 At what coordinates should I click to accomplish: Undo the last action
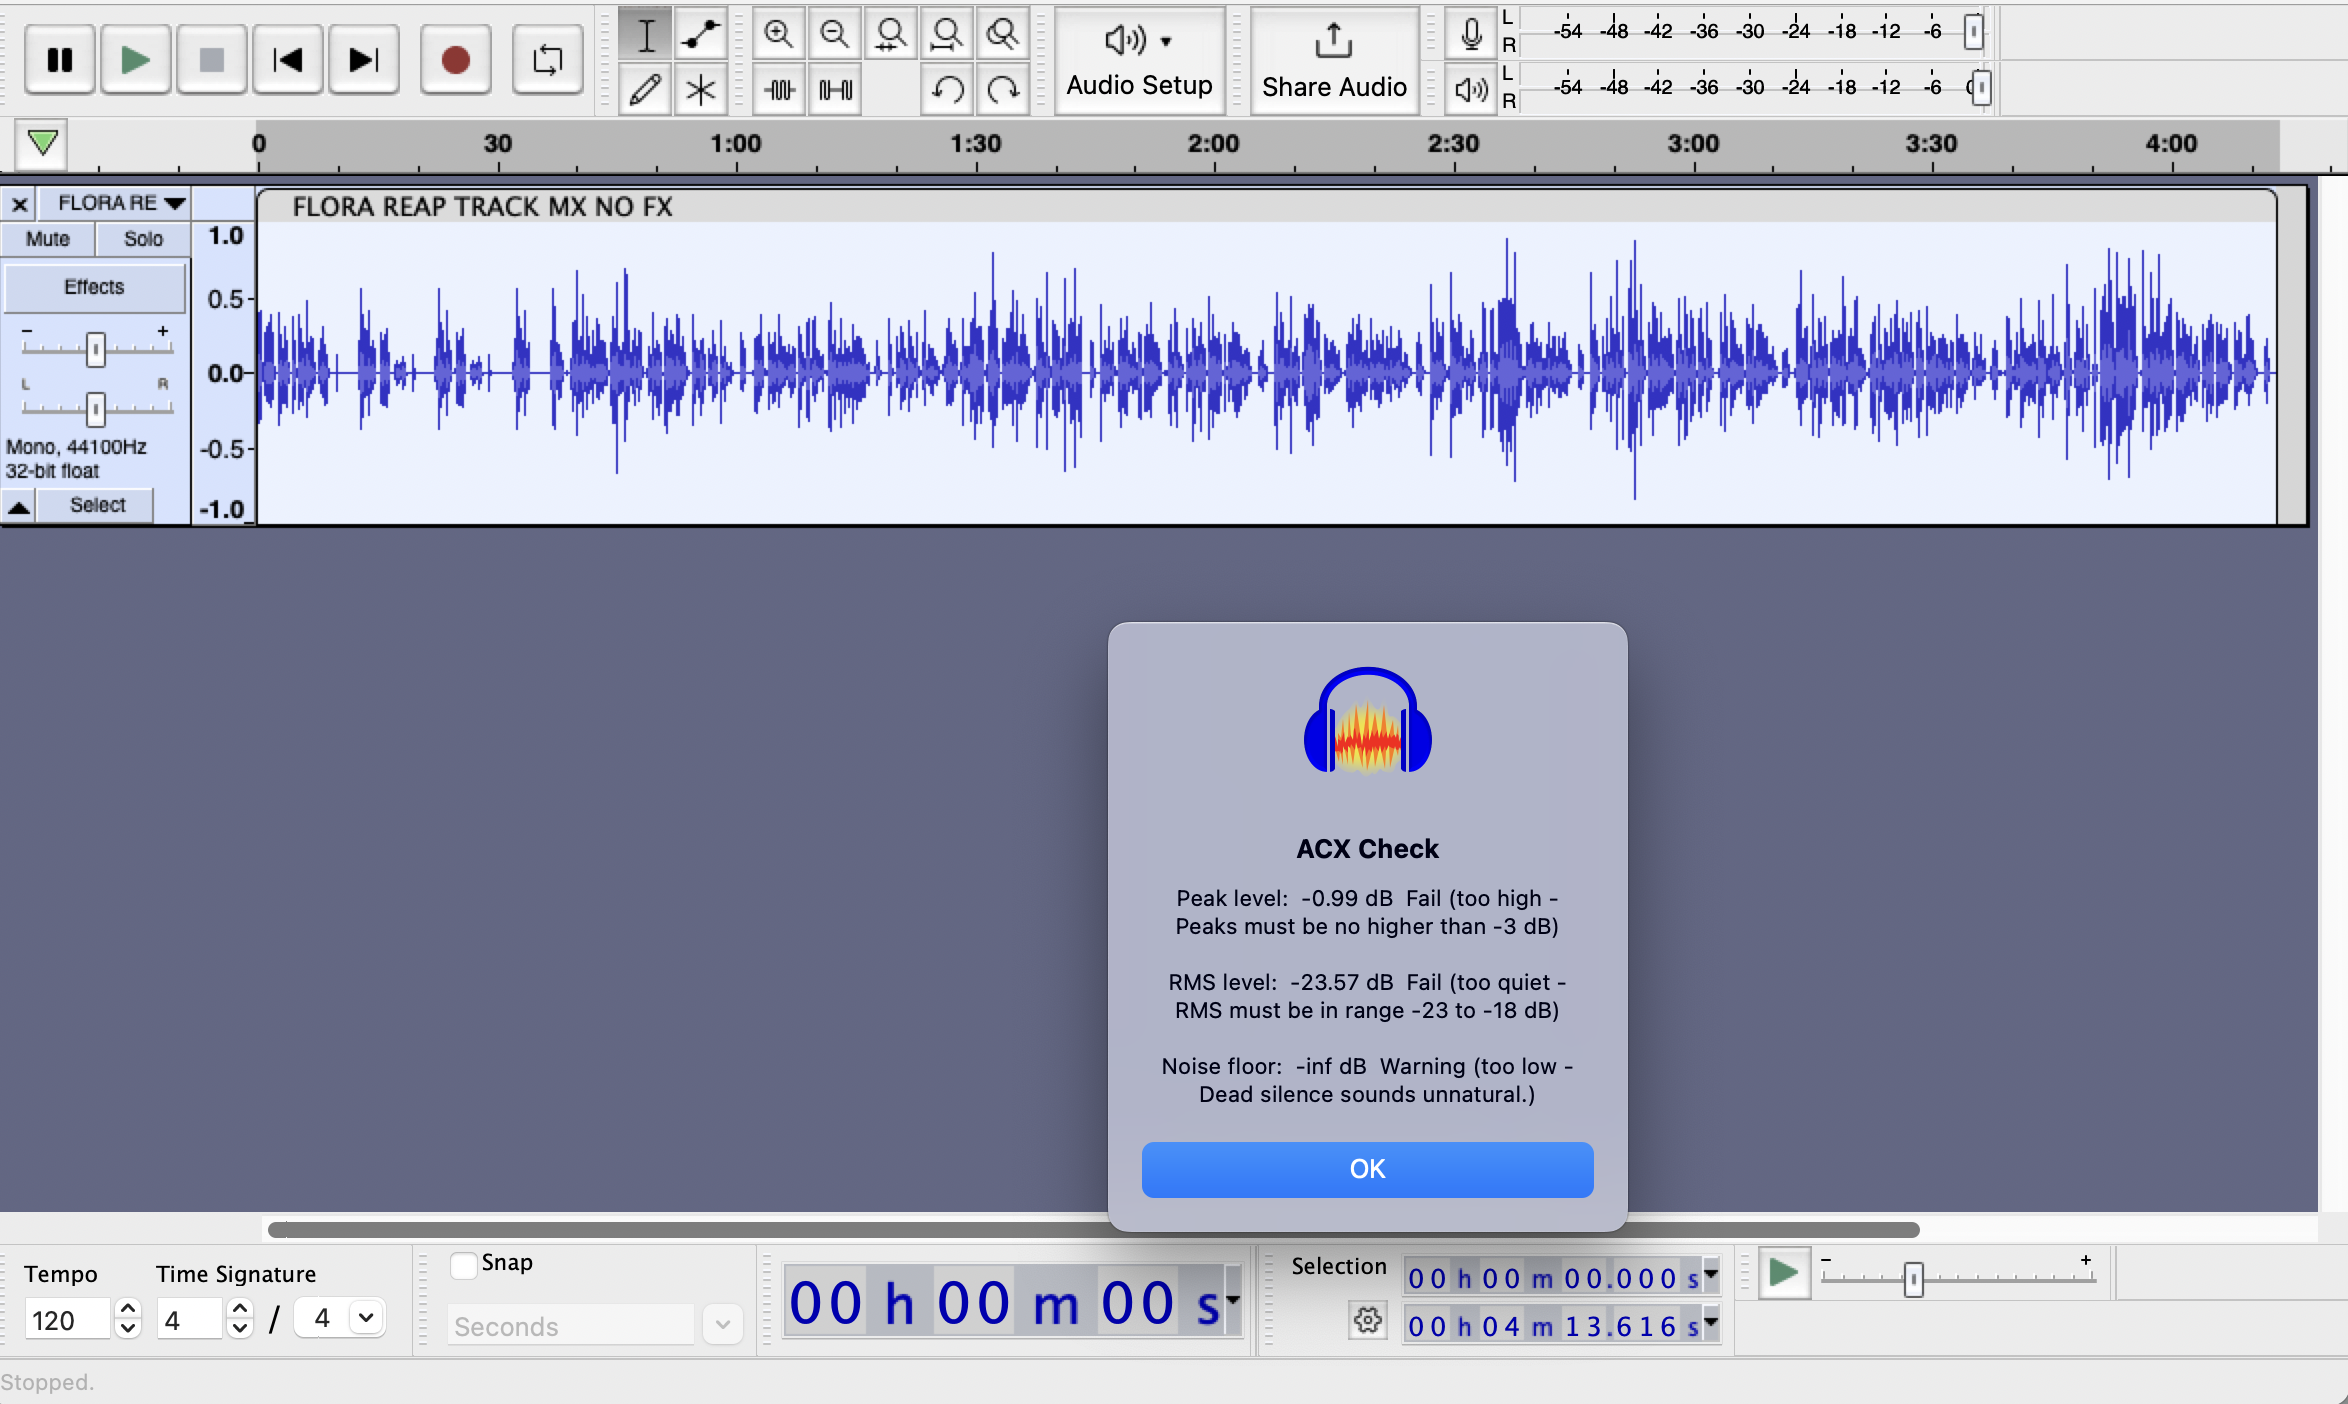pos(947,90)
